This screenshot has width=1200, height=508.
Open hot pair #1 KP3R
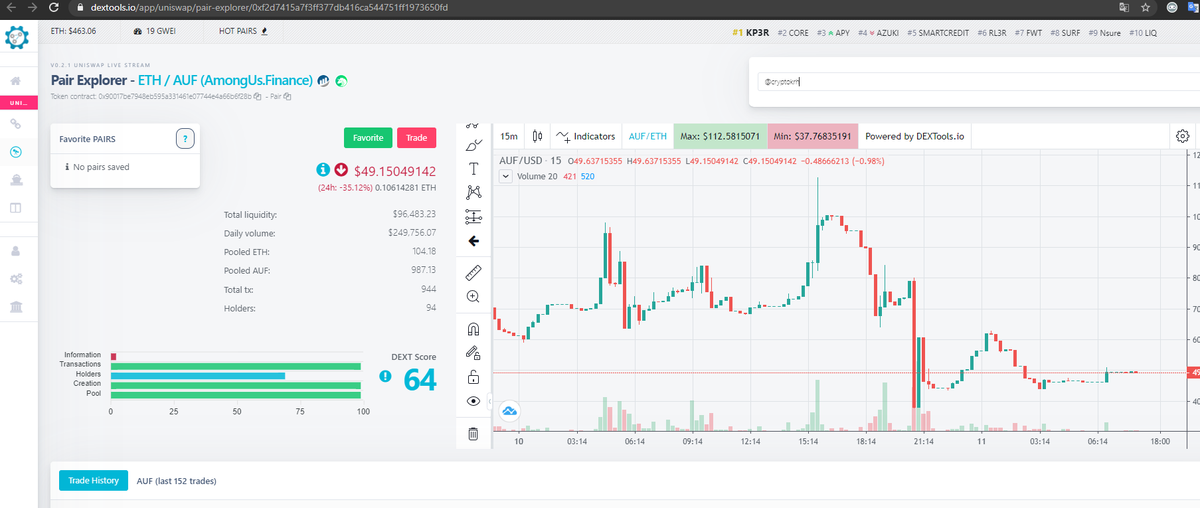751,32
